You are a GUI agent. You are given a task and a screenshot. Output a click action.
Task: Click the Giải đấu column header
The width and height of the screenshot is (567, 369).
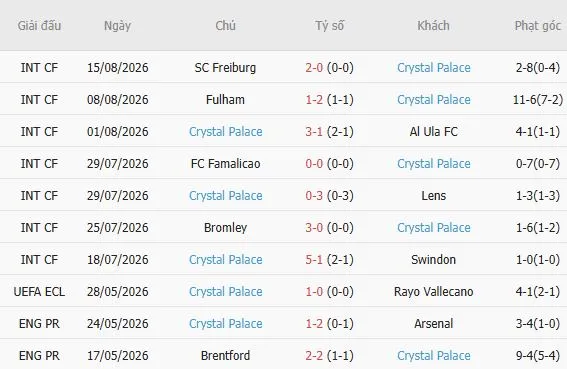pyautogui.click(x=39, y=26)
